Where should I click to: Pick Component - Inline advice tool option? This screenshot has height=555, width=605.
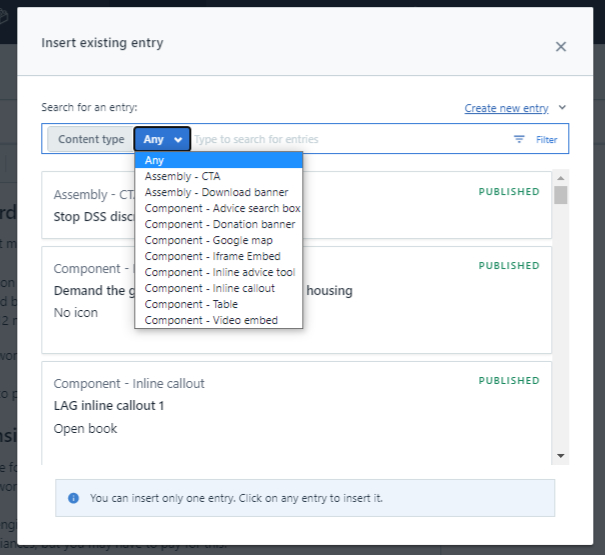pyautogui.click(x=218, y=272)
